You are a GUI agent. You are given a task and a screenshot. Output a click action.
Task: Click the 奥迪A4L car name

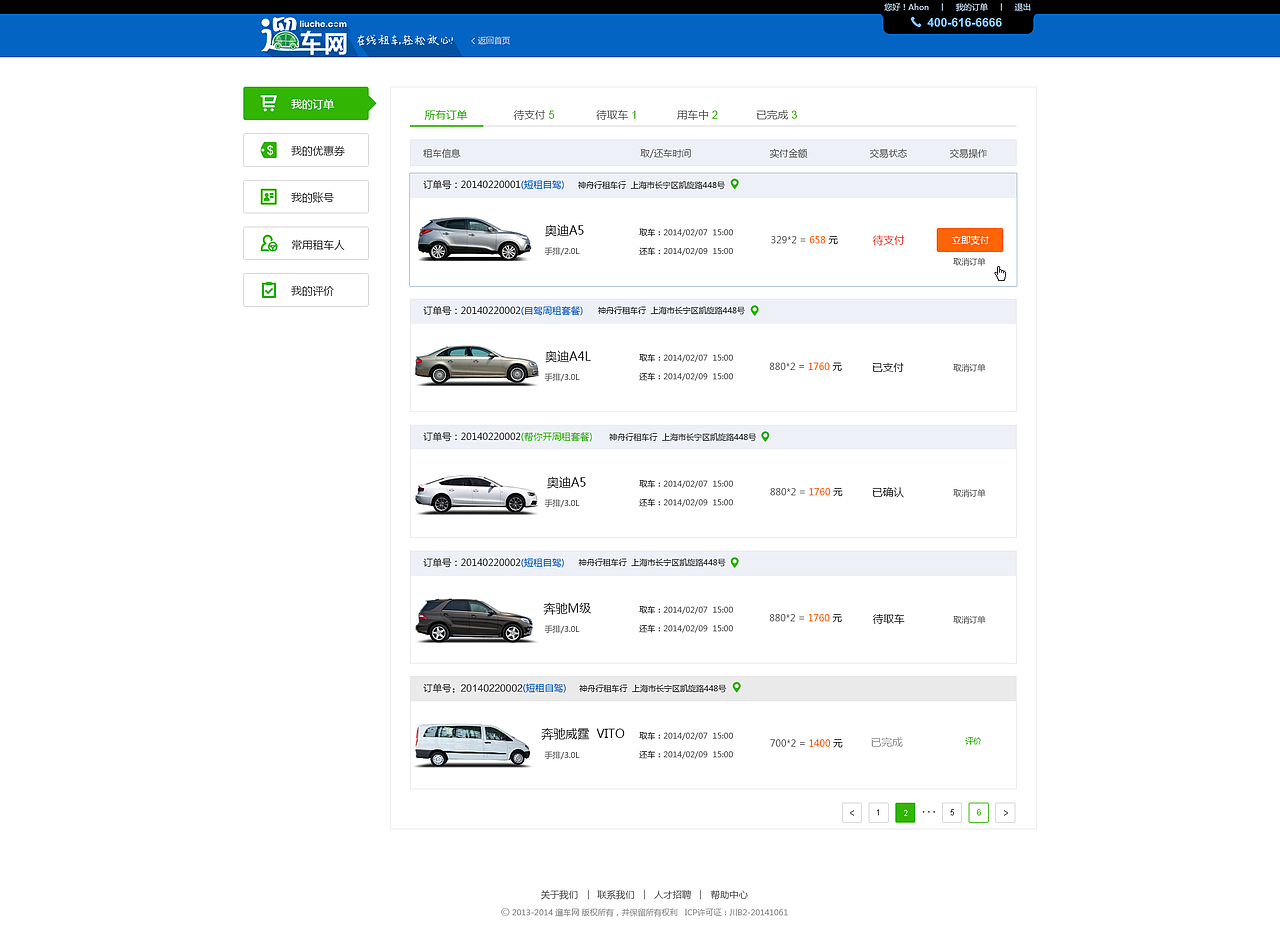pos(568,357)
